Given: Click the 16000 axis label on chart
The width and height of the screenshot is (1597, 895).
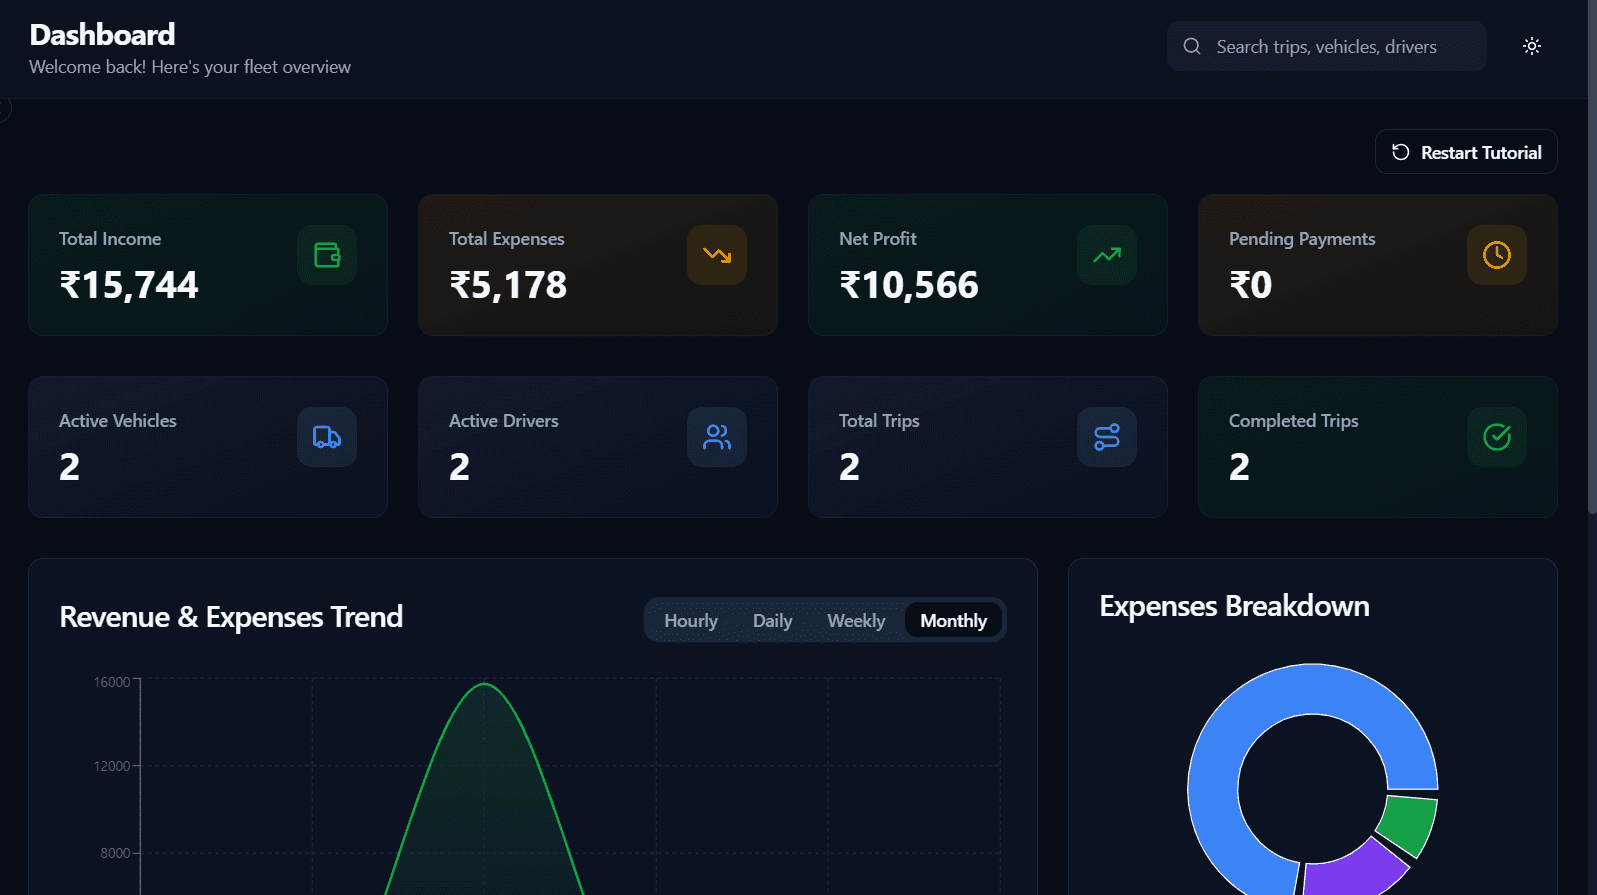Looking at the screenshot, I should [x=111, y=682].
